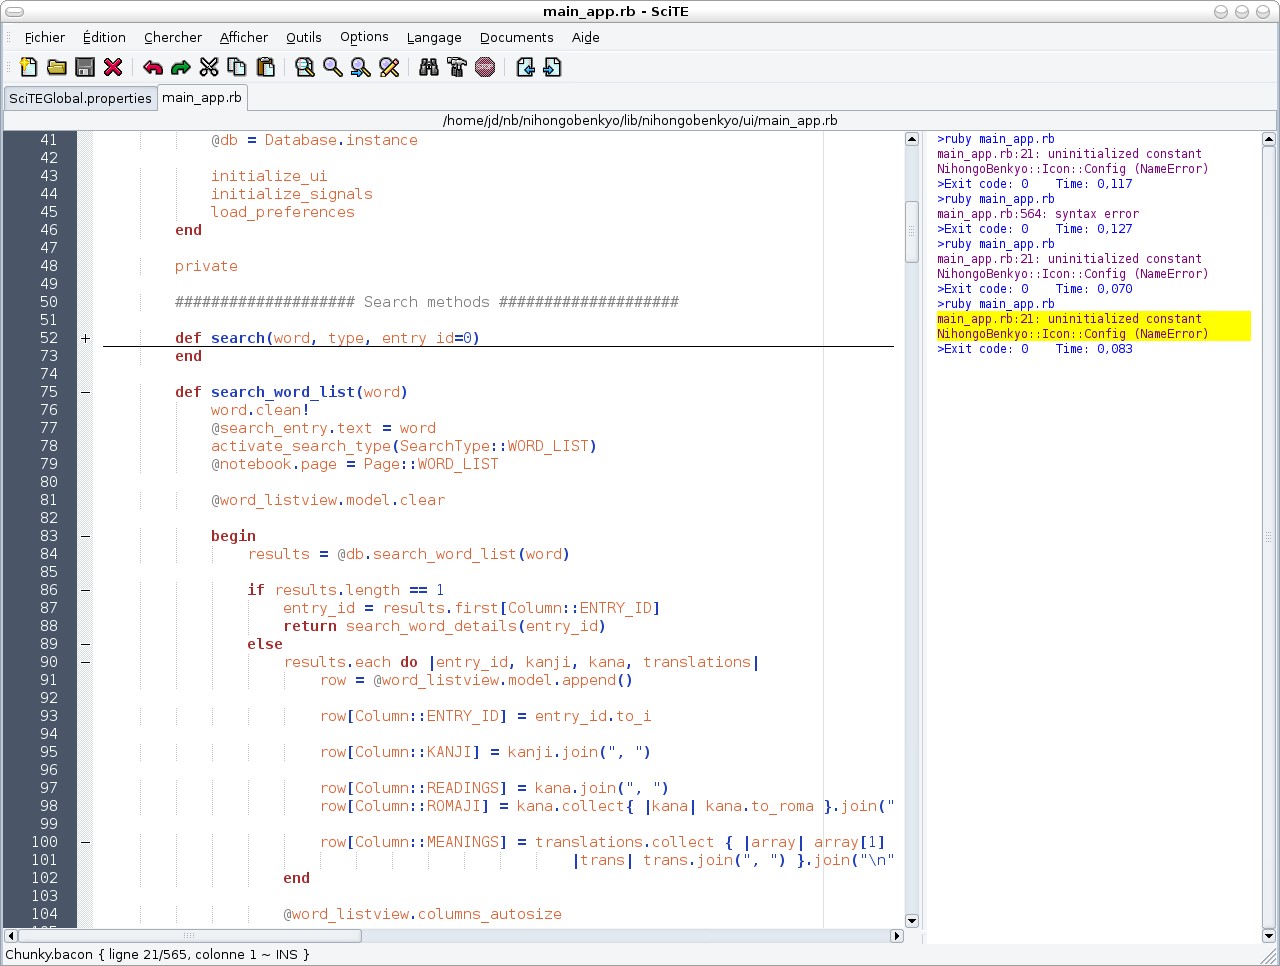Click the main_app.rb:564 syntax error line
Viewport: 1280px width, 966px height.
click(1037, 214)
